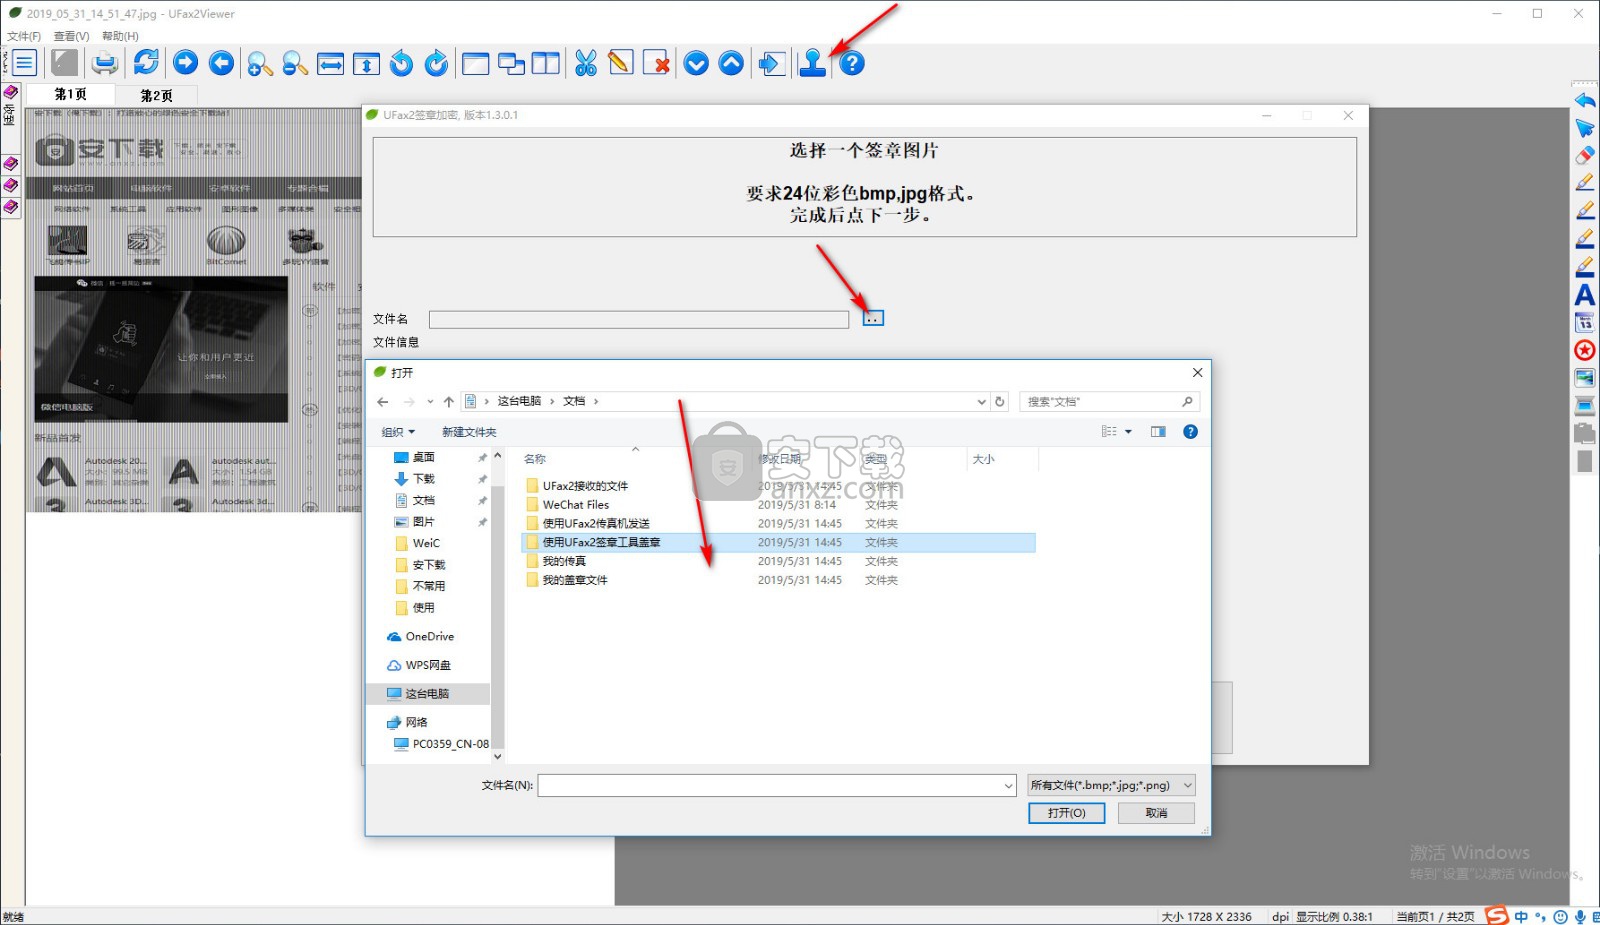This screenshot has height=925, width=1600.
Task: Click the 打开(O) button
Action: (1066, 813)
